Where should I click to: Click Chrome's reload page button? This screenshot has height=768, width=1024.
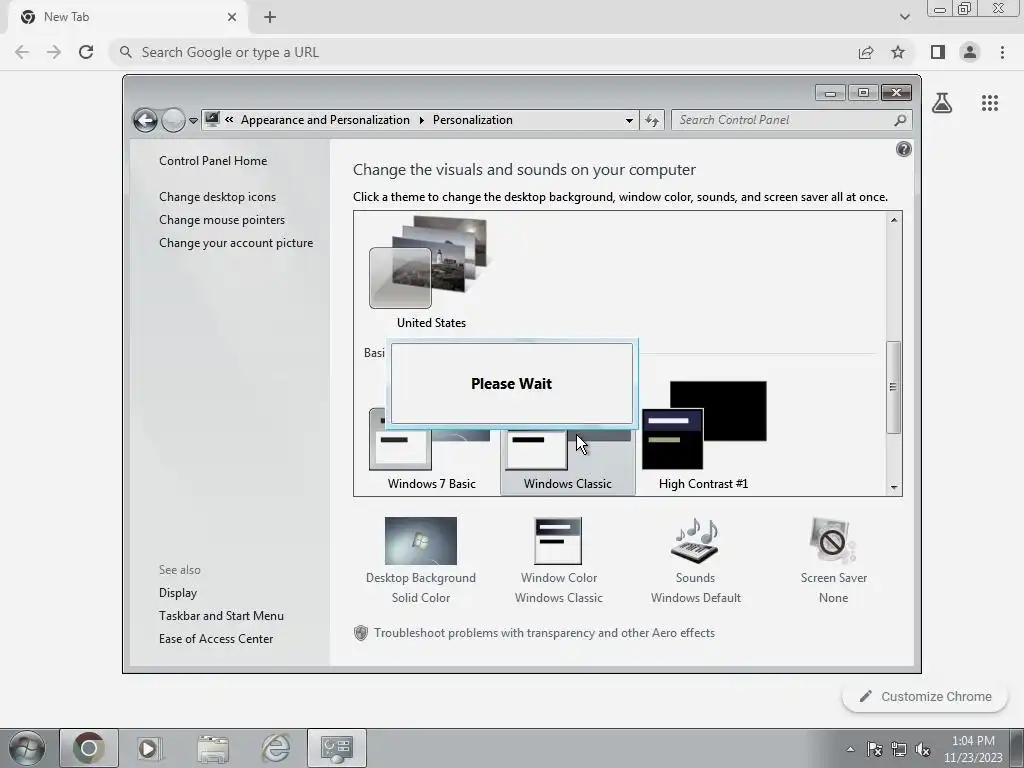[86, 52]
